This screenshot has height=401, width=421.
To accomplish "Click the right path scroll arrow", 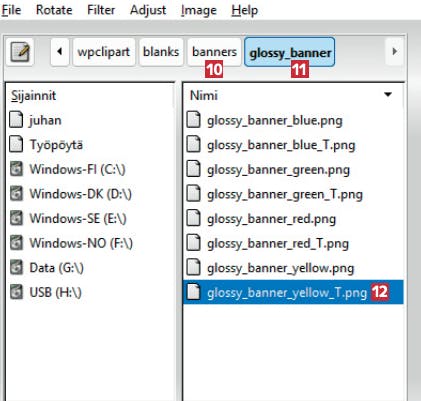I will [395, 52].
